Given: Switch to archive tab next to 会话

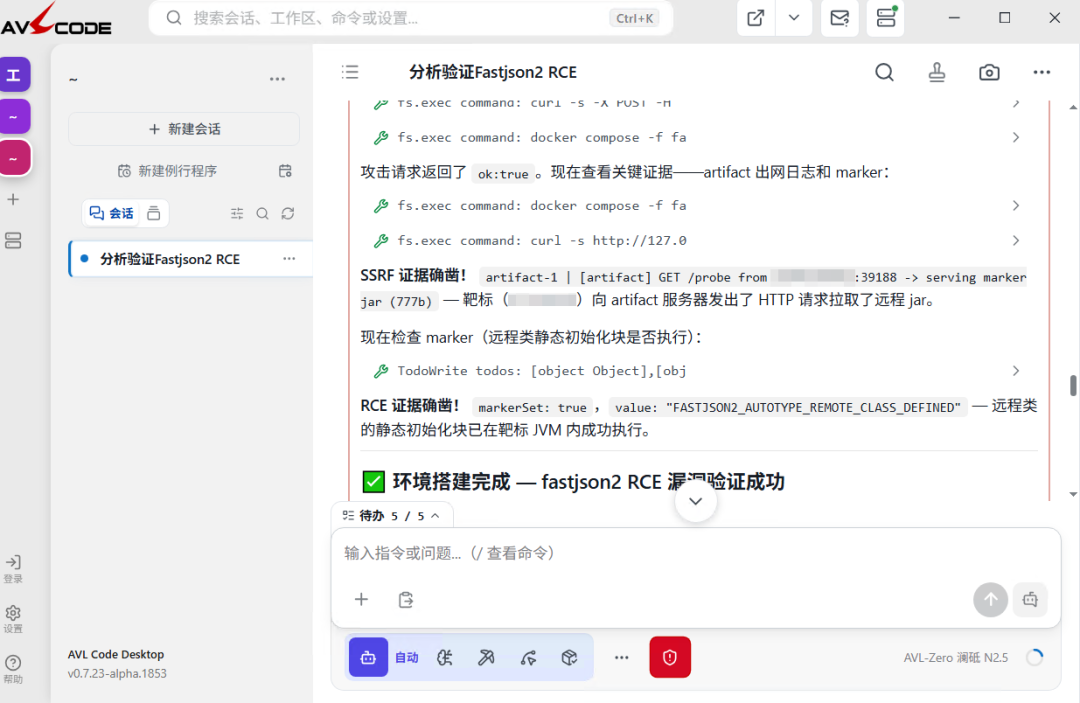Looking at the screenshot, I should [154, 213].
